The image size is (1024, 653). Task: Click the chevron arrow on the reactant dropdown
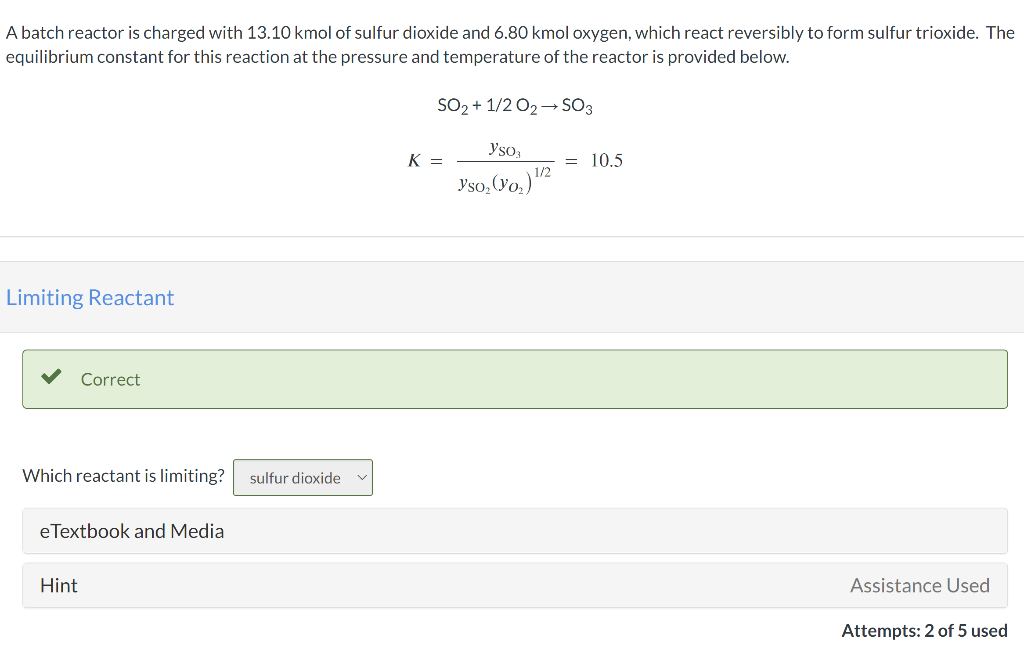(362, 477)
